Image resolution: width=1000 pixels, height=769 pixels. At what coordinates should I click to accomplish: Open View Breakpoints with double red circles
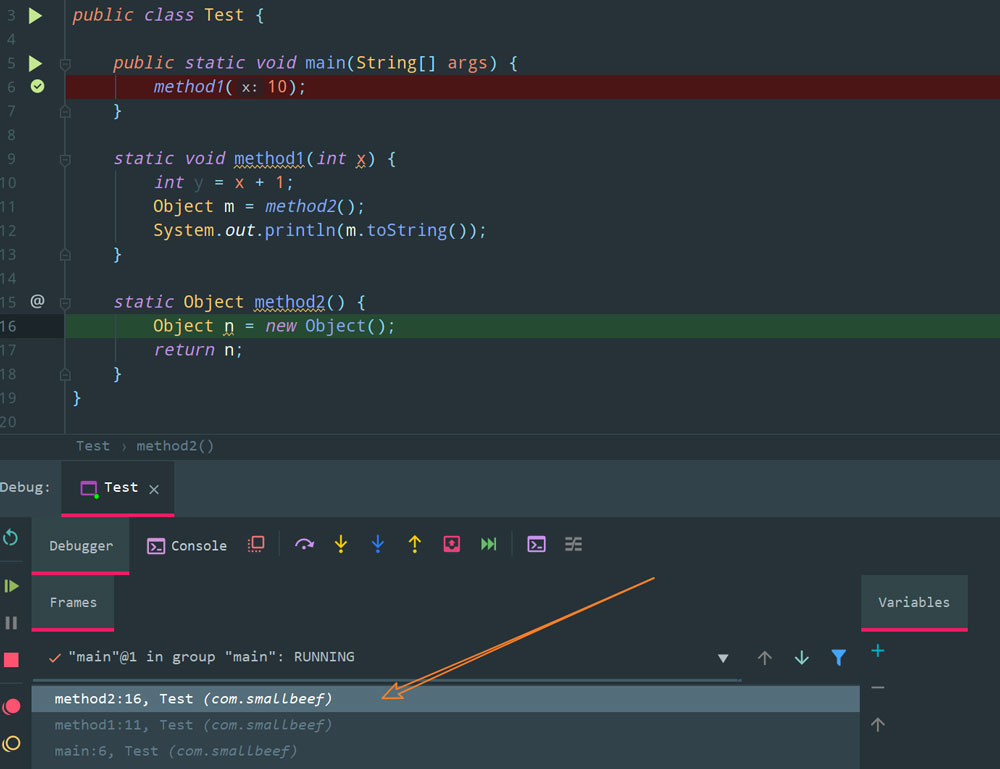point(12,706)
